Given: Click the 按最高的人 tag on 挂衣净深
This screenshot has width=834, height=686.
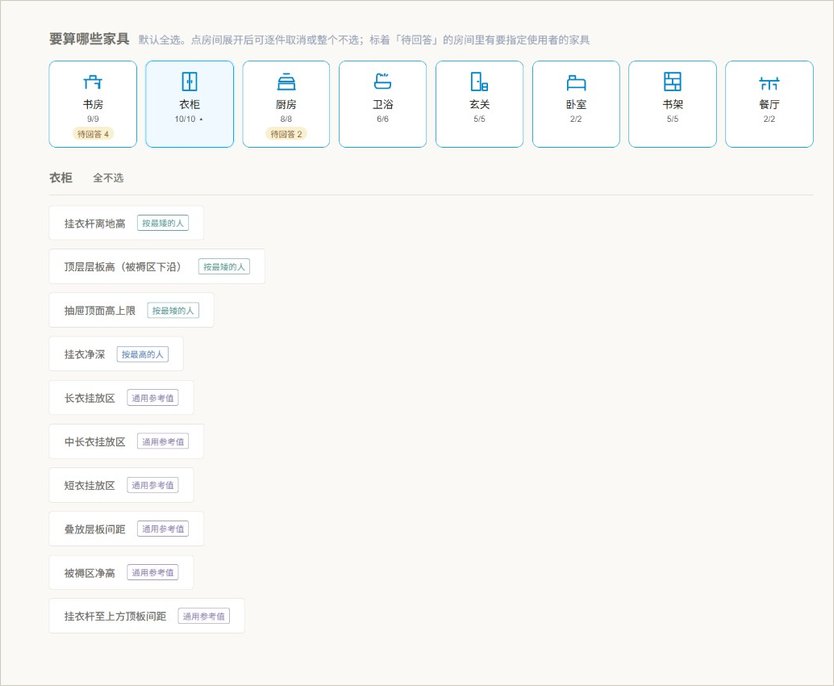Looking at the screenshot, I should (x=143, y=354).
